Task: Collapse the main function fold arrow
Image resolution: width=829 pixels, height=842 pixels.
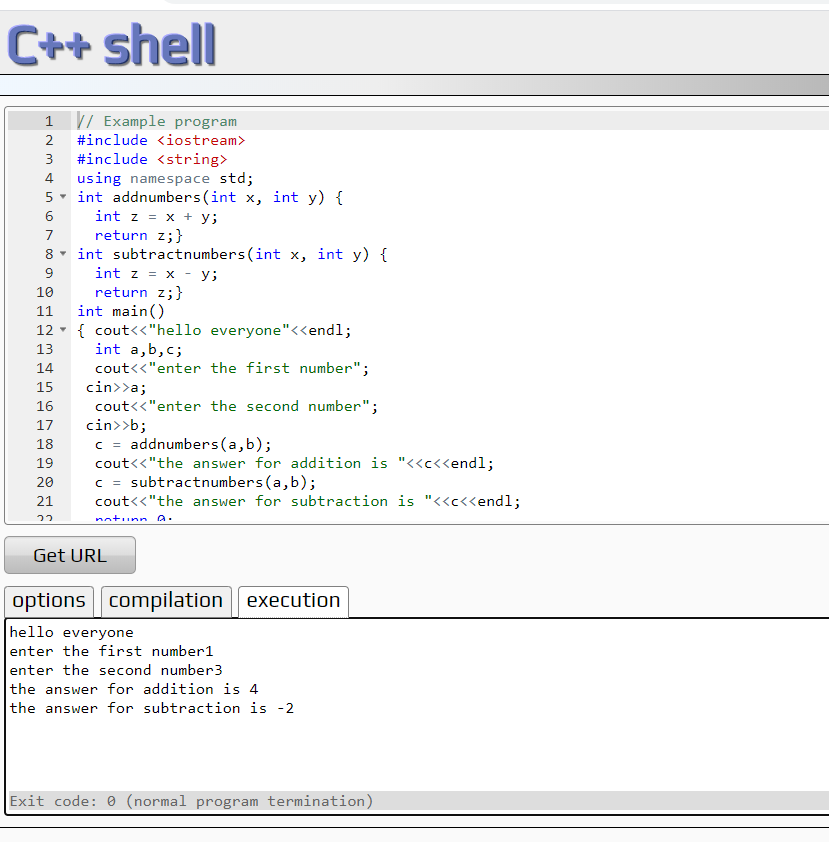Action: 61,330
